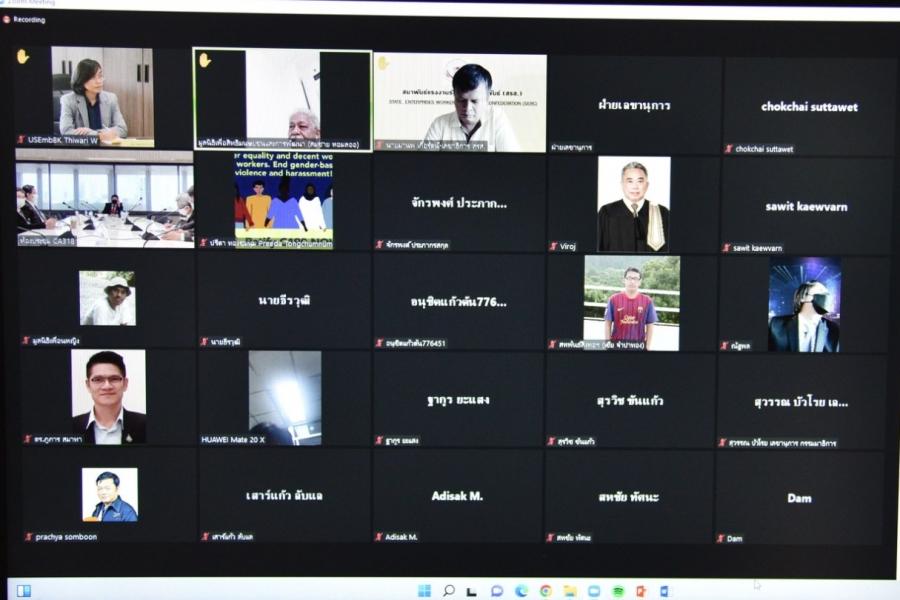900x600 pixels.
Task: Click raised hand icon on USEmbBK Thiwari tile
Action: [x=23, y=57]
